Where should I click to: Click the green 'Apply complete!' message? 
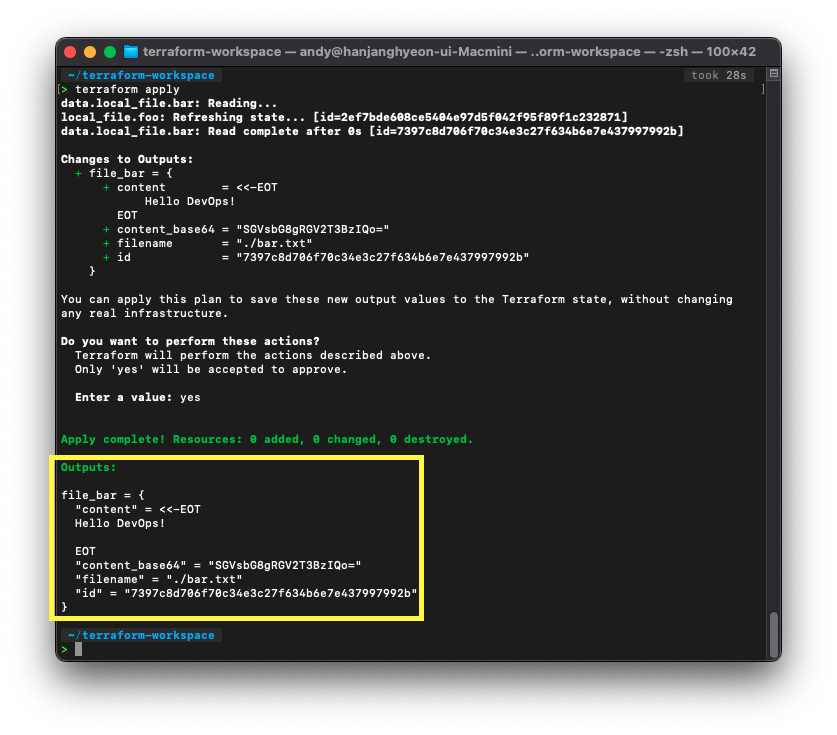[x=267, y=439]
